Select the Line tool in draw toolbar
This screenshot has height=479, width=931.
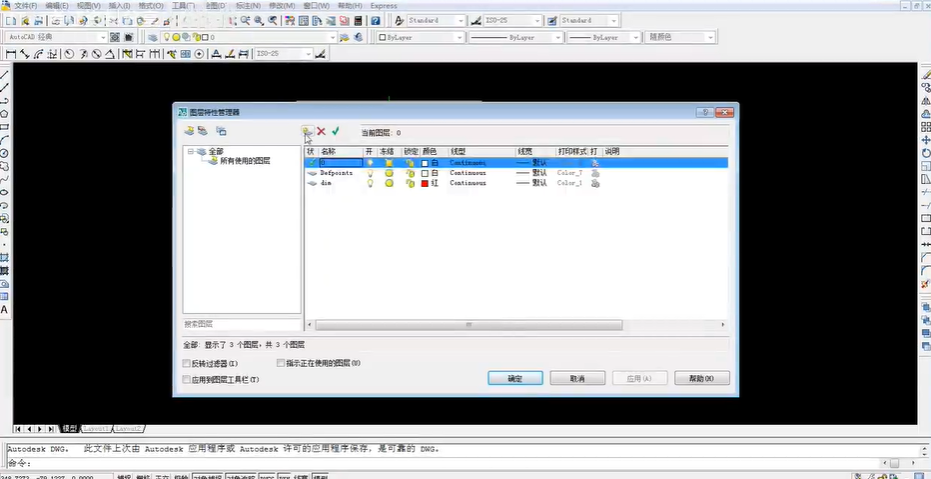pyautogui.click(x=4, y=75)
